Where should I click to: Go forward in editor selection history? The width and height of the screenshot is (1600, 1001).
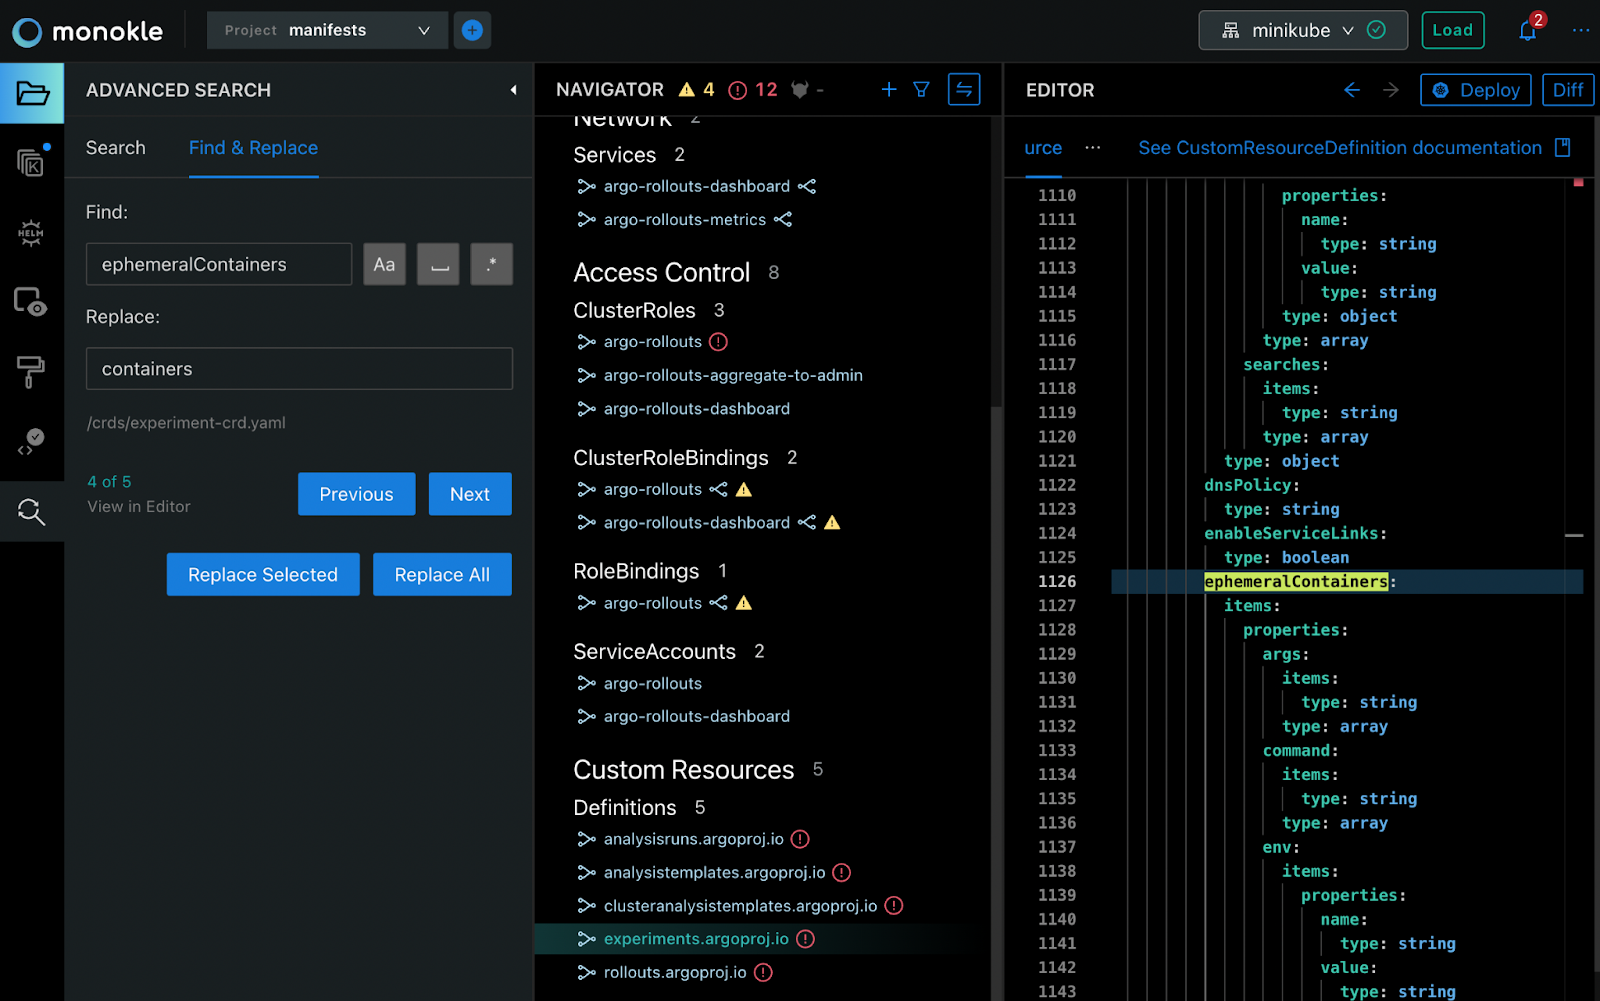tap(1391, 90)
